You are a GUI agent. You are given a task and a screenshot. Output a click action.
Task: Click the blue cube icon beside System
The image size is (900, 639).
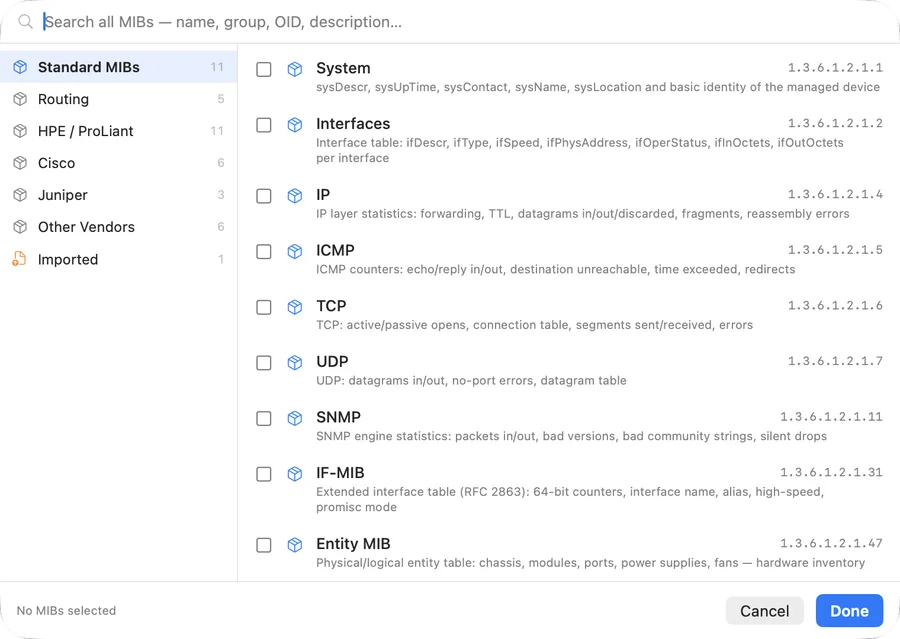(x=295, y=69)
